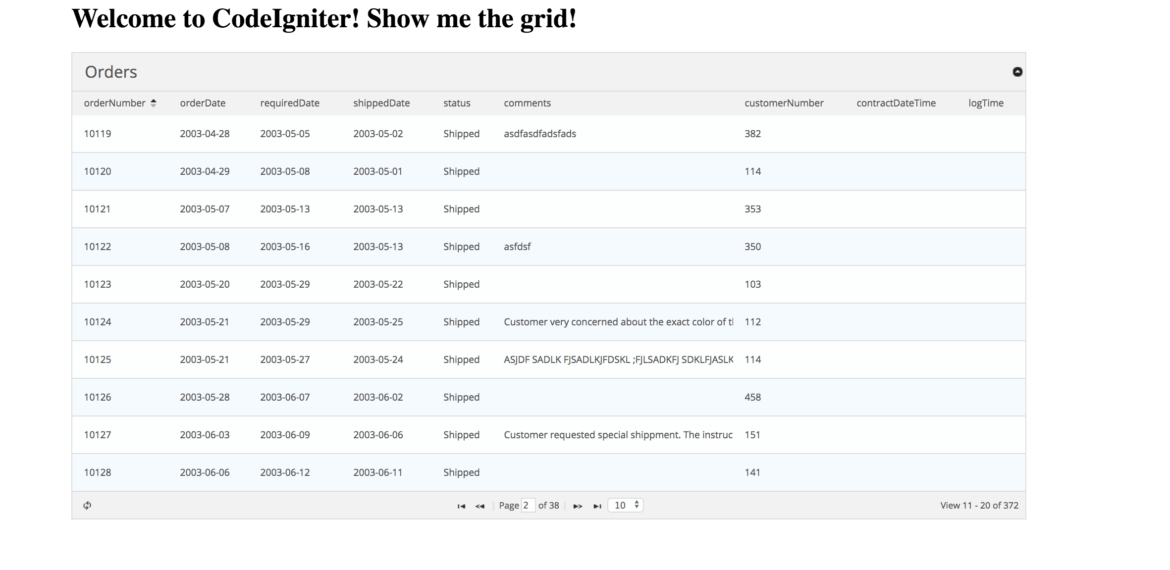This screenshot has width=1170, height=570.
Task: Click the 'asdfasdfadsfads' comment cell
Action: click(539, 134)
